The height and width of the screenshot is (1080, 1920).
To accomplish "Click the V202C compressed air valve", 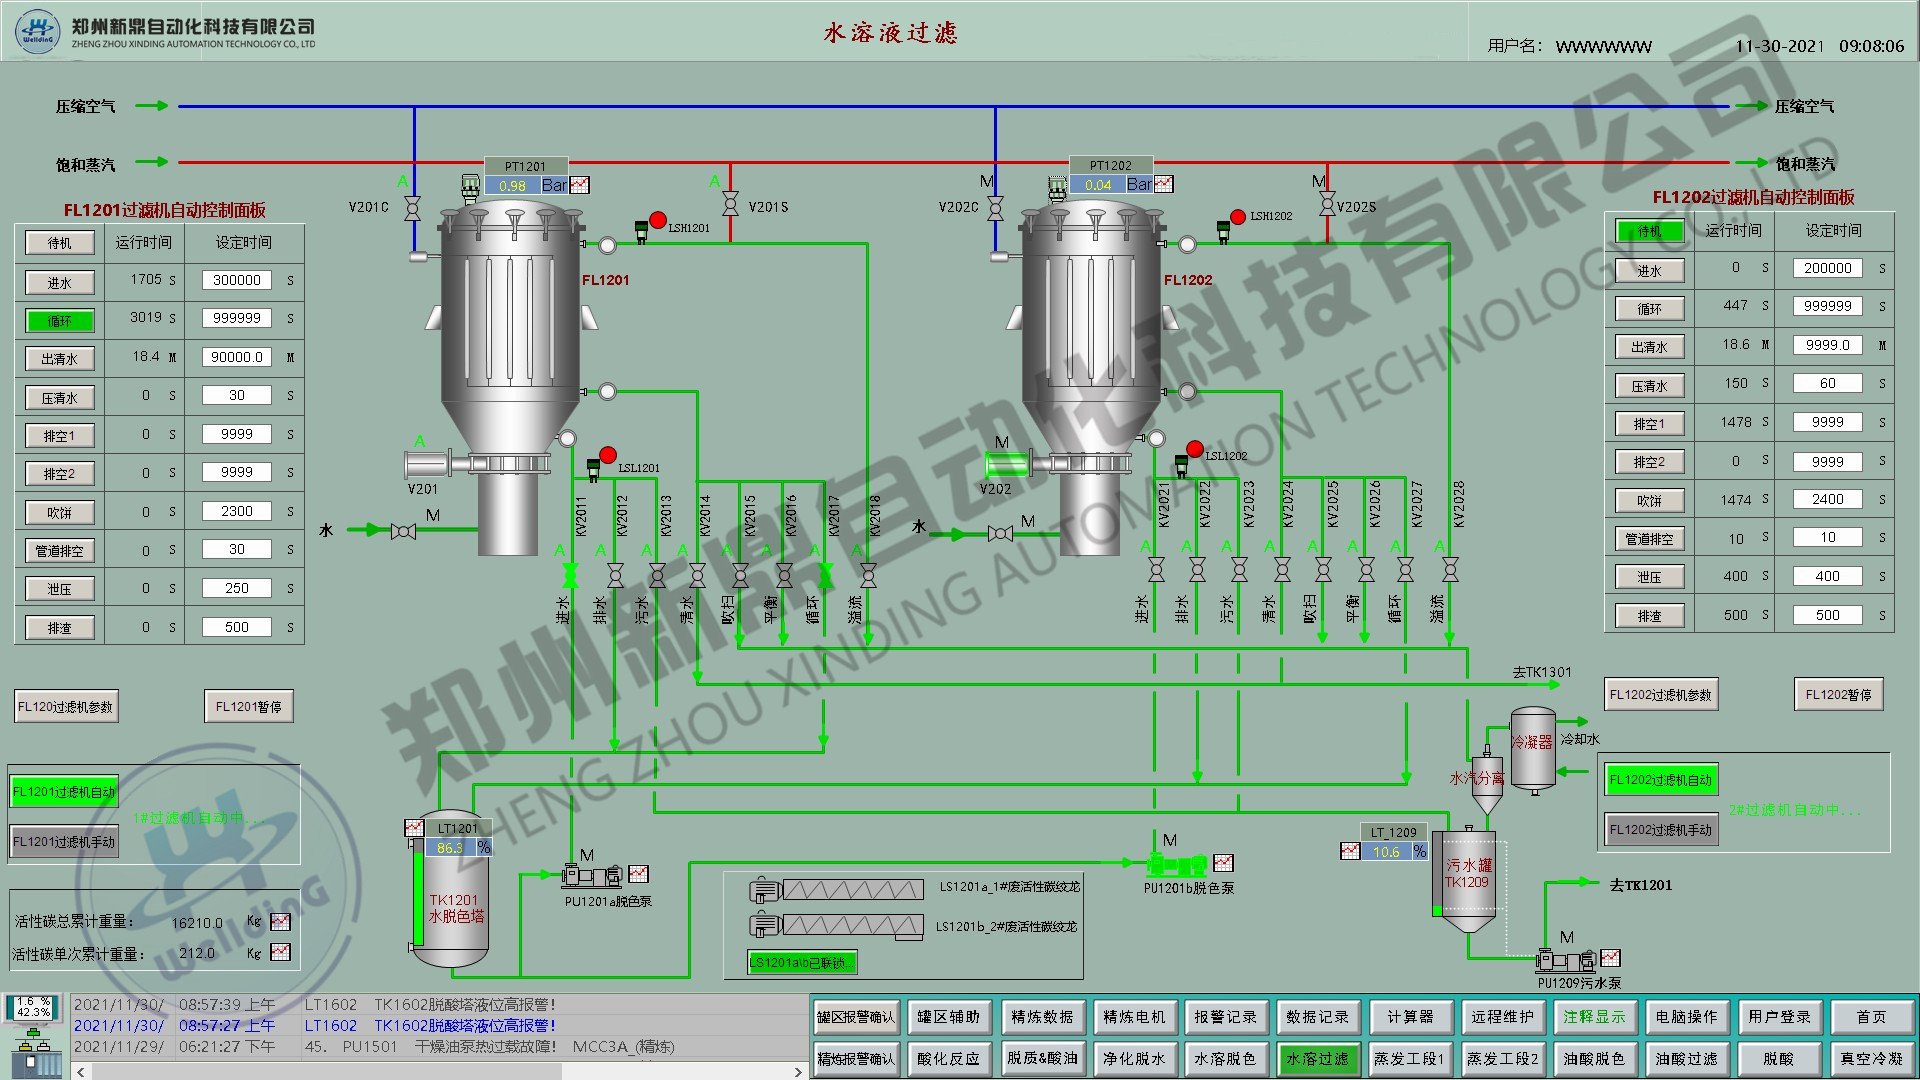I will (995, 208).
